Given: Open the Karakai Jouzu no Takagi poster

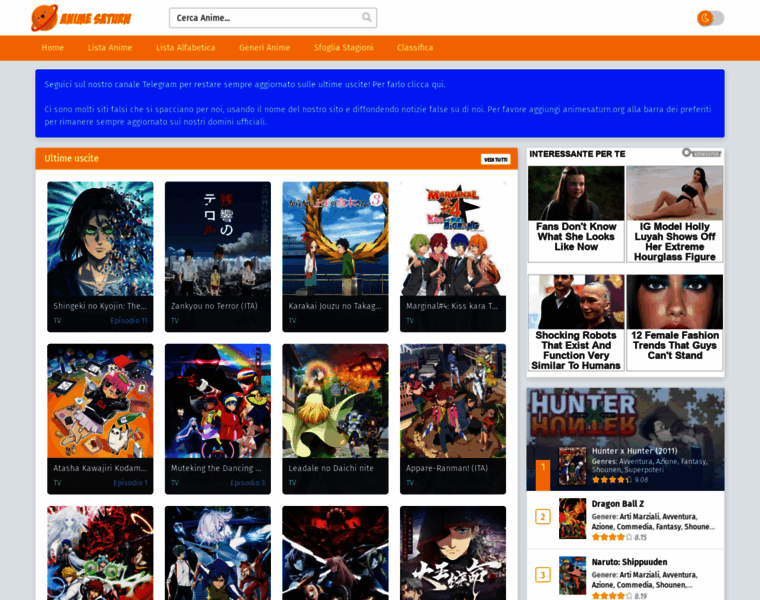Looking at the screenshot, I should (x=335, y=238).
